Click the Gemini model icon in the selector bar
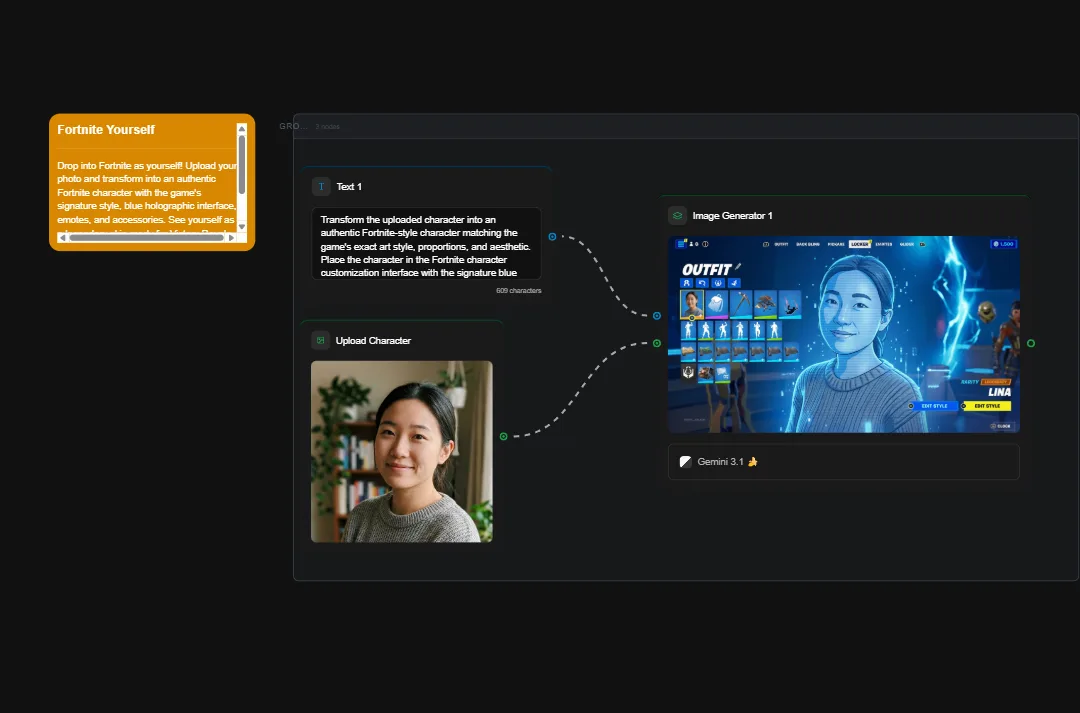This screenshot has height=713, width=1080. [686, 461]
